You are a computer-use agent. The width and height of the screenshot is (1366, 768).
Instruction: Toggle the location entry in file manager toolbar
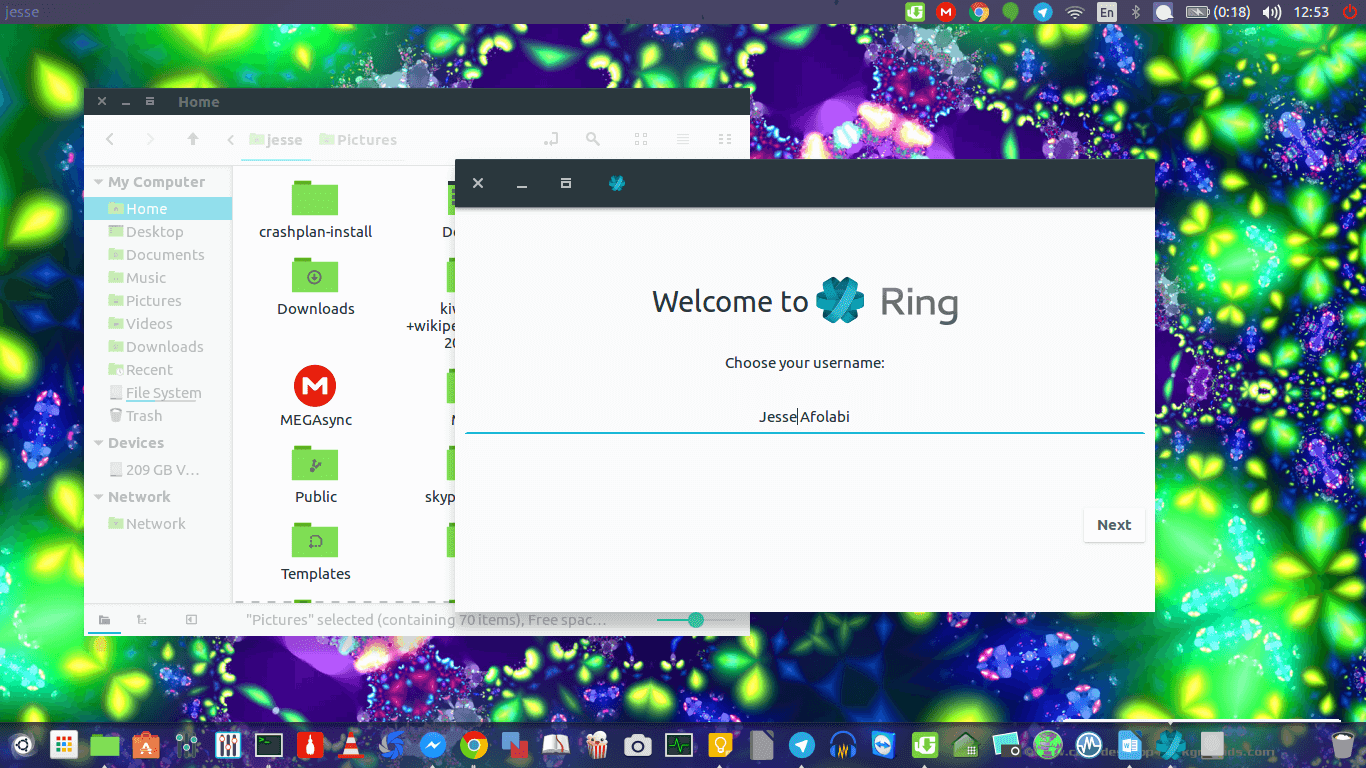[x=550, y=140]
